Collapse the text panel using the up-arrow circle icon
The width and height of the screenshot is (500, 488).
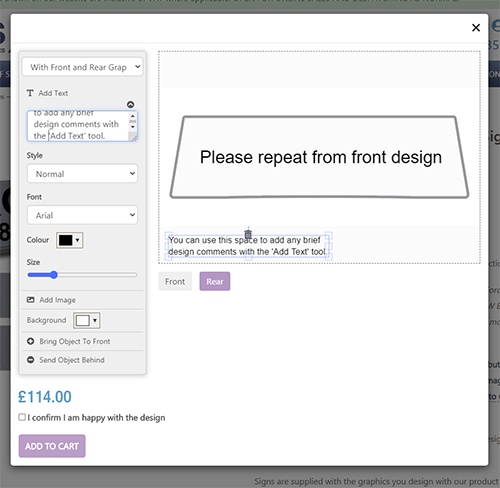pyautogui.click(x=130, y=105)
